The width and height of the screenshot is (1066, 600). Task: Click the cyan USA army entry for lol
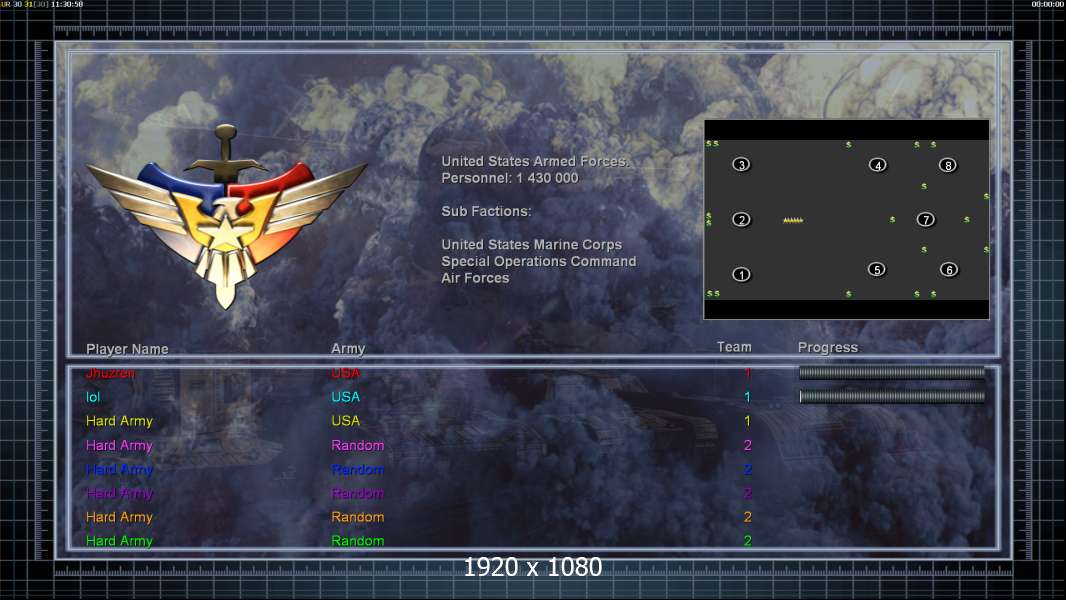(x=345, y=397)
